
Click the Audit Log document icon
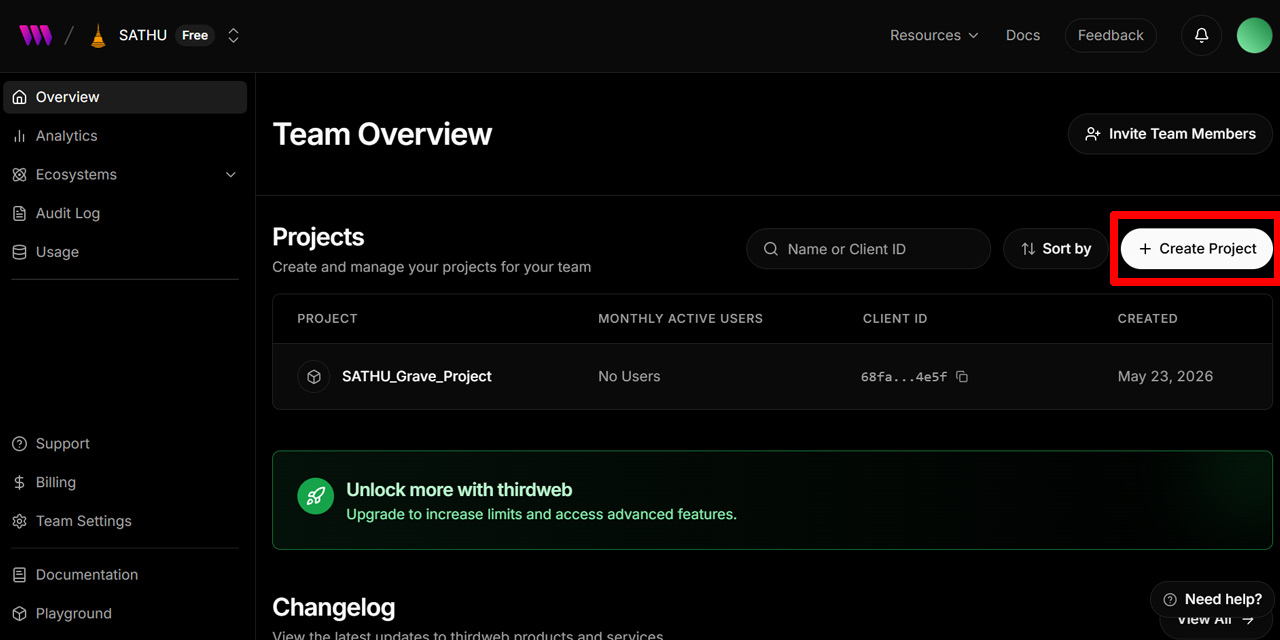tap(19, 213)
